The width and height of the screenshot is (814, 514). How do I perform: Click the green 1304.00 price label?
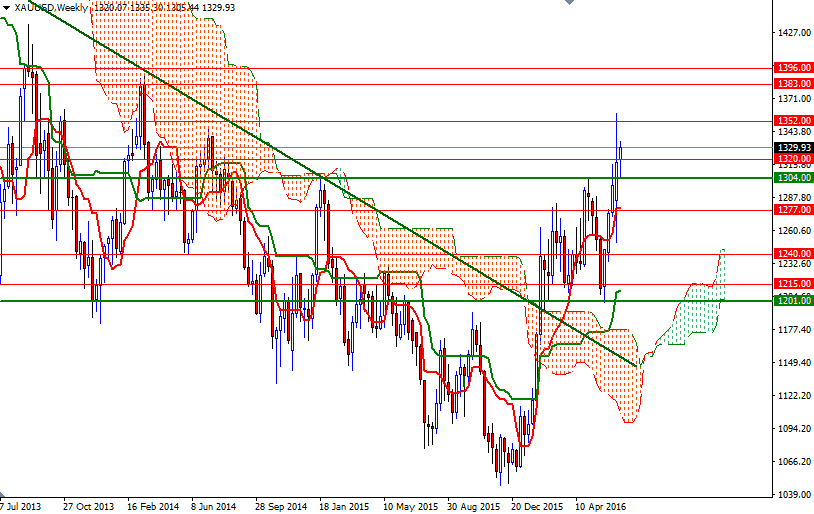coord(792,177)
